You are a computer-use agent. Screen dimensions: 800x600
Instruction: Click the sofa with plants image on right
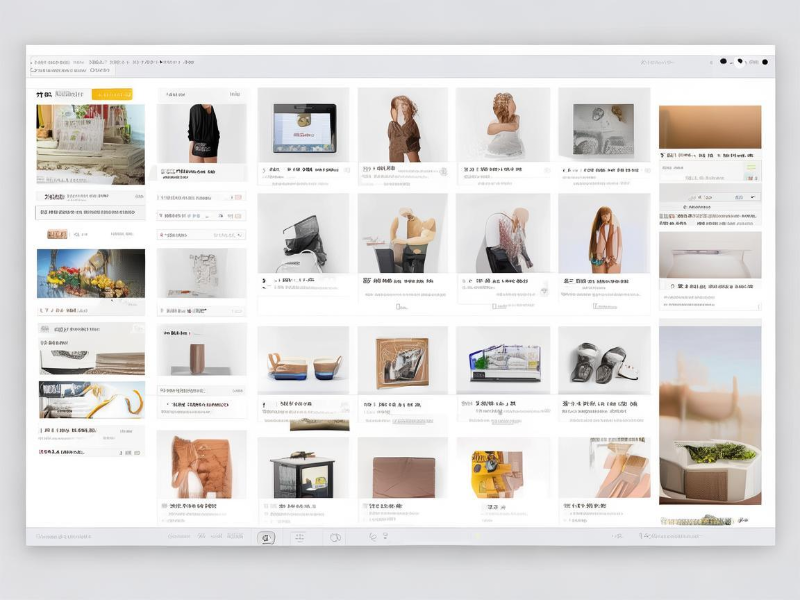[710, 468]
